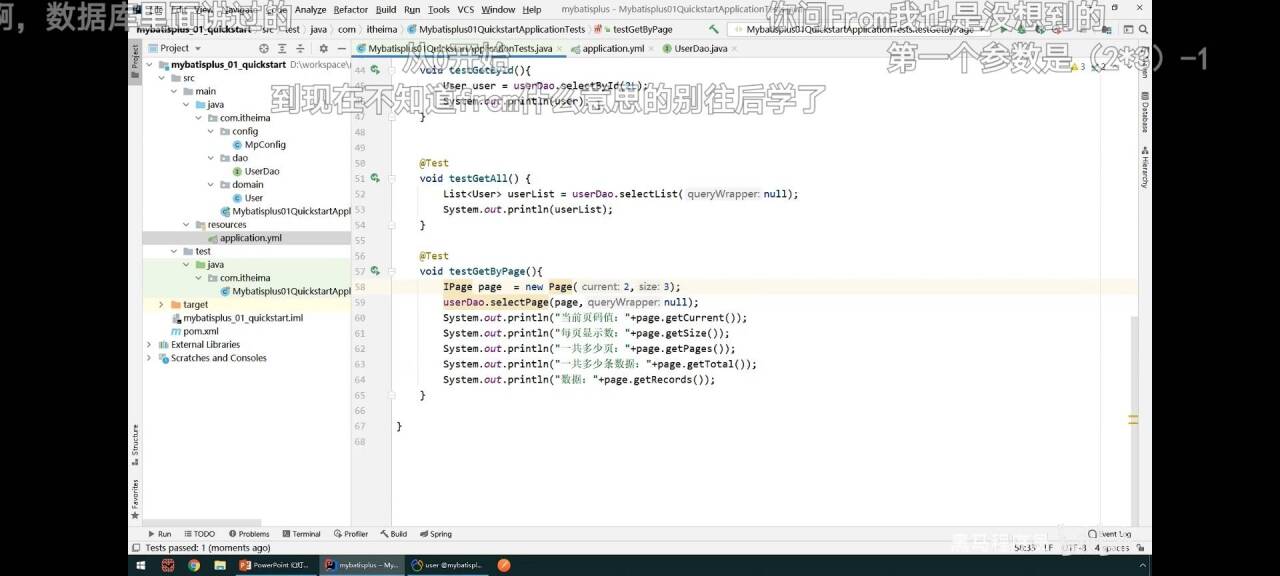Open the Run tool window
The height and width of the screenshot is (576, 1280).
[159, 534]
